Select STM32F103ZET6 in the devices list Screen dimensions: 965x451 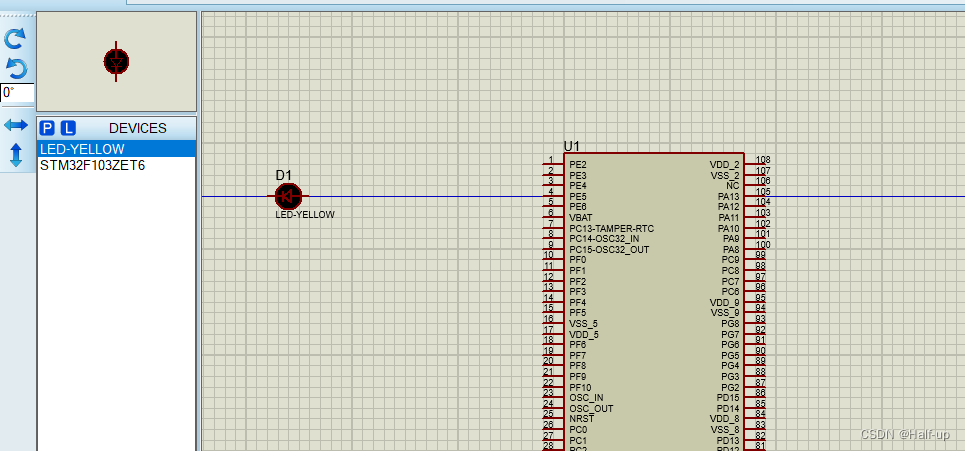[116, 166]
